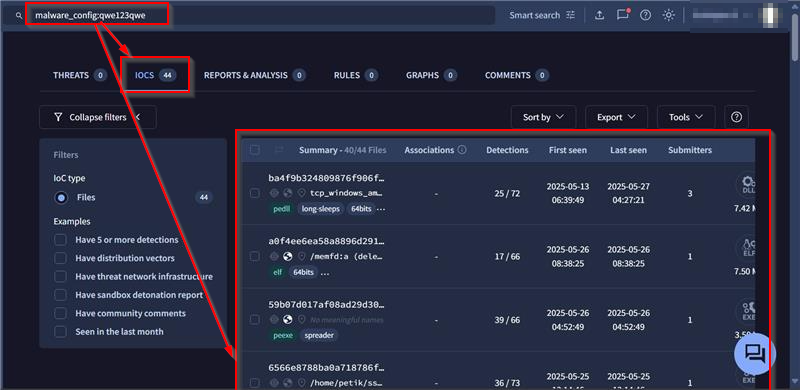Expand more tags in ba4f9b324 row

381,209
